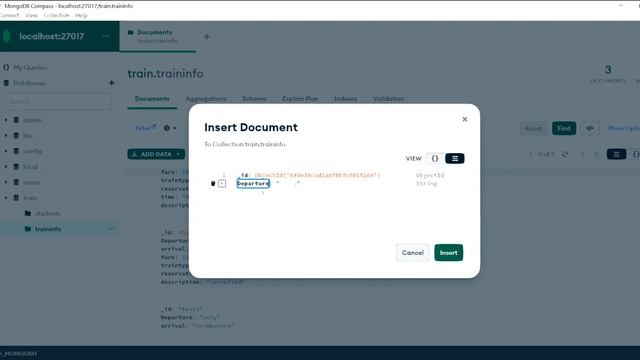Open traininfo collection options menu
This screenshot has height=360, width=640.
click(111, 229)
